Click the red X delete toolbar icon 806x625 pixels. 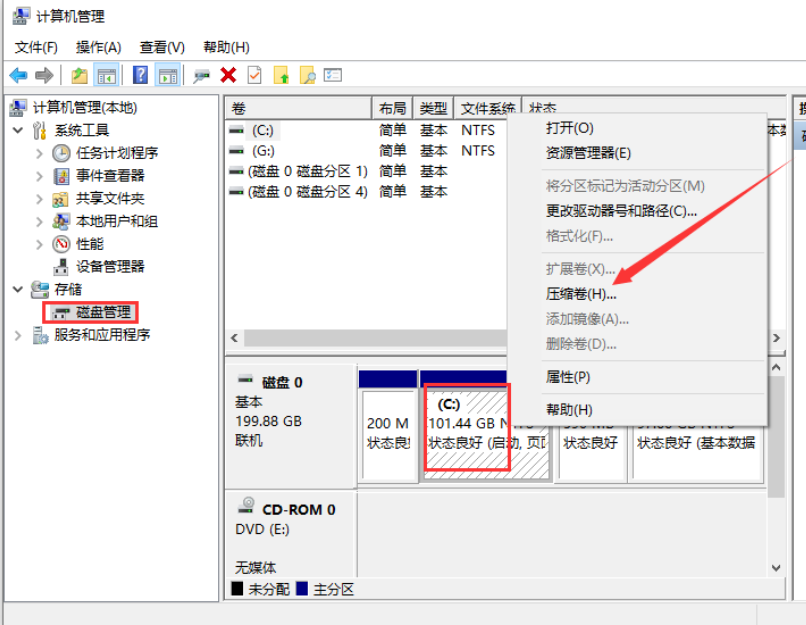pos(228,75)
